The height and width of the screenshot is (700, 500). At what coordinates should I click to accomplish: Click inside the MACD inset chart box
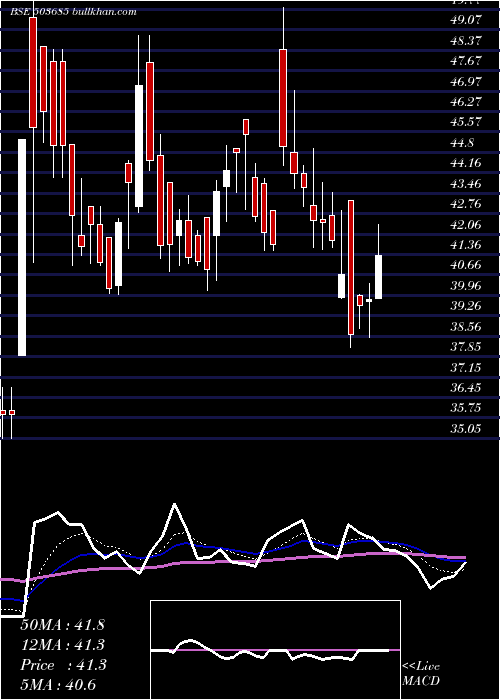click(275, 650)
